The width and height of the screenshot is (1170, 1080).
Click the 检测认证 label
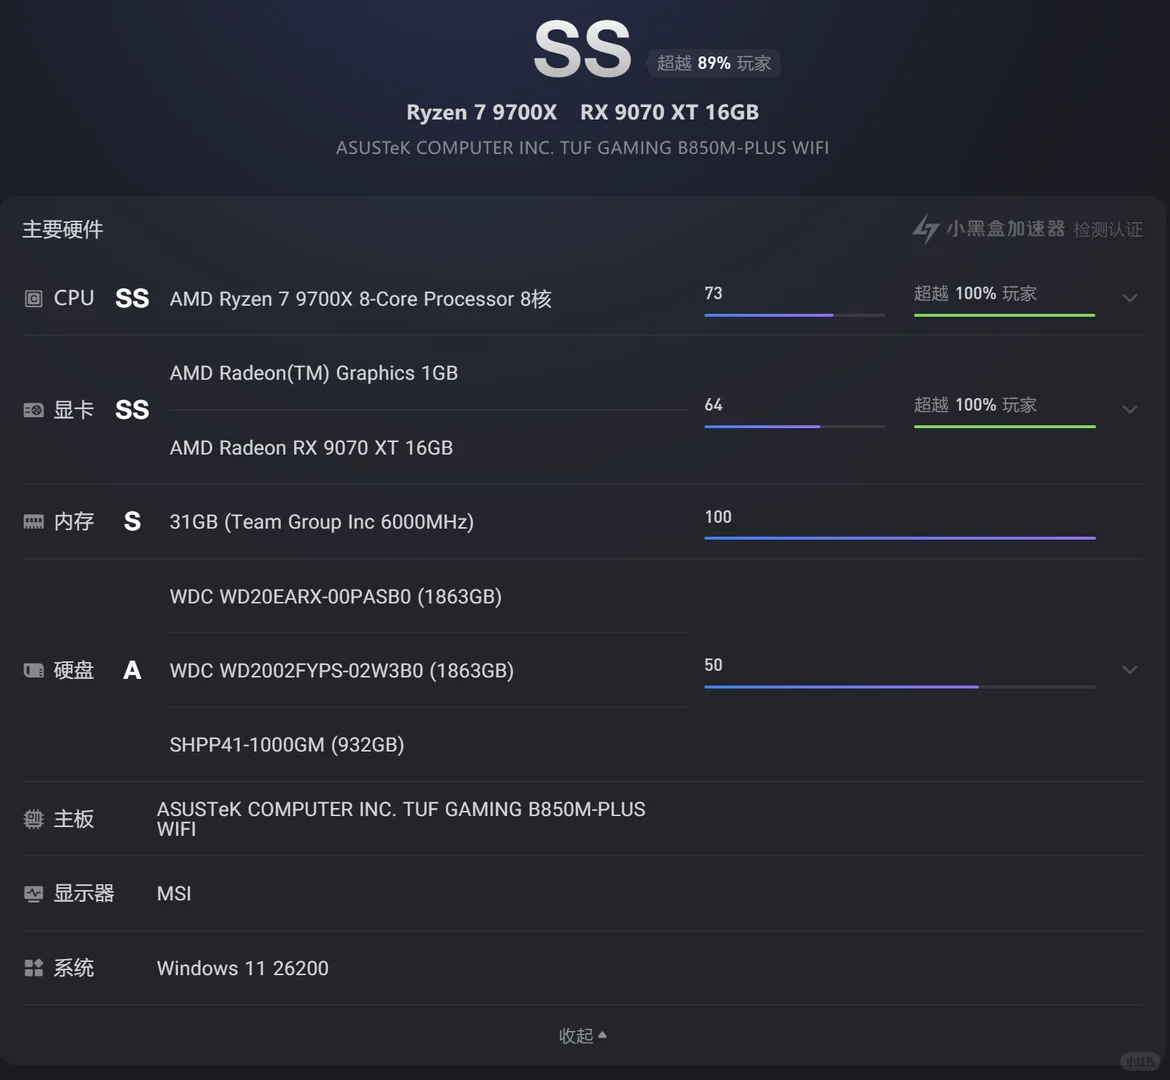[1108, 230]
